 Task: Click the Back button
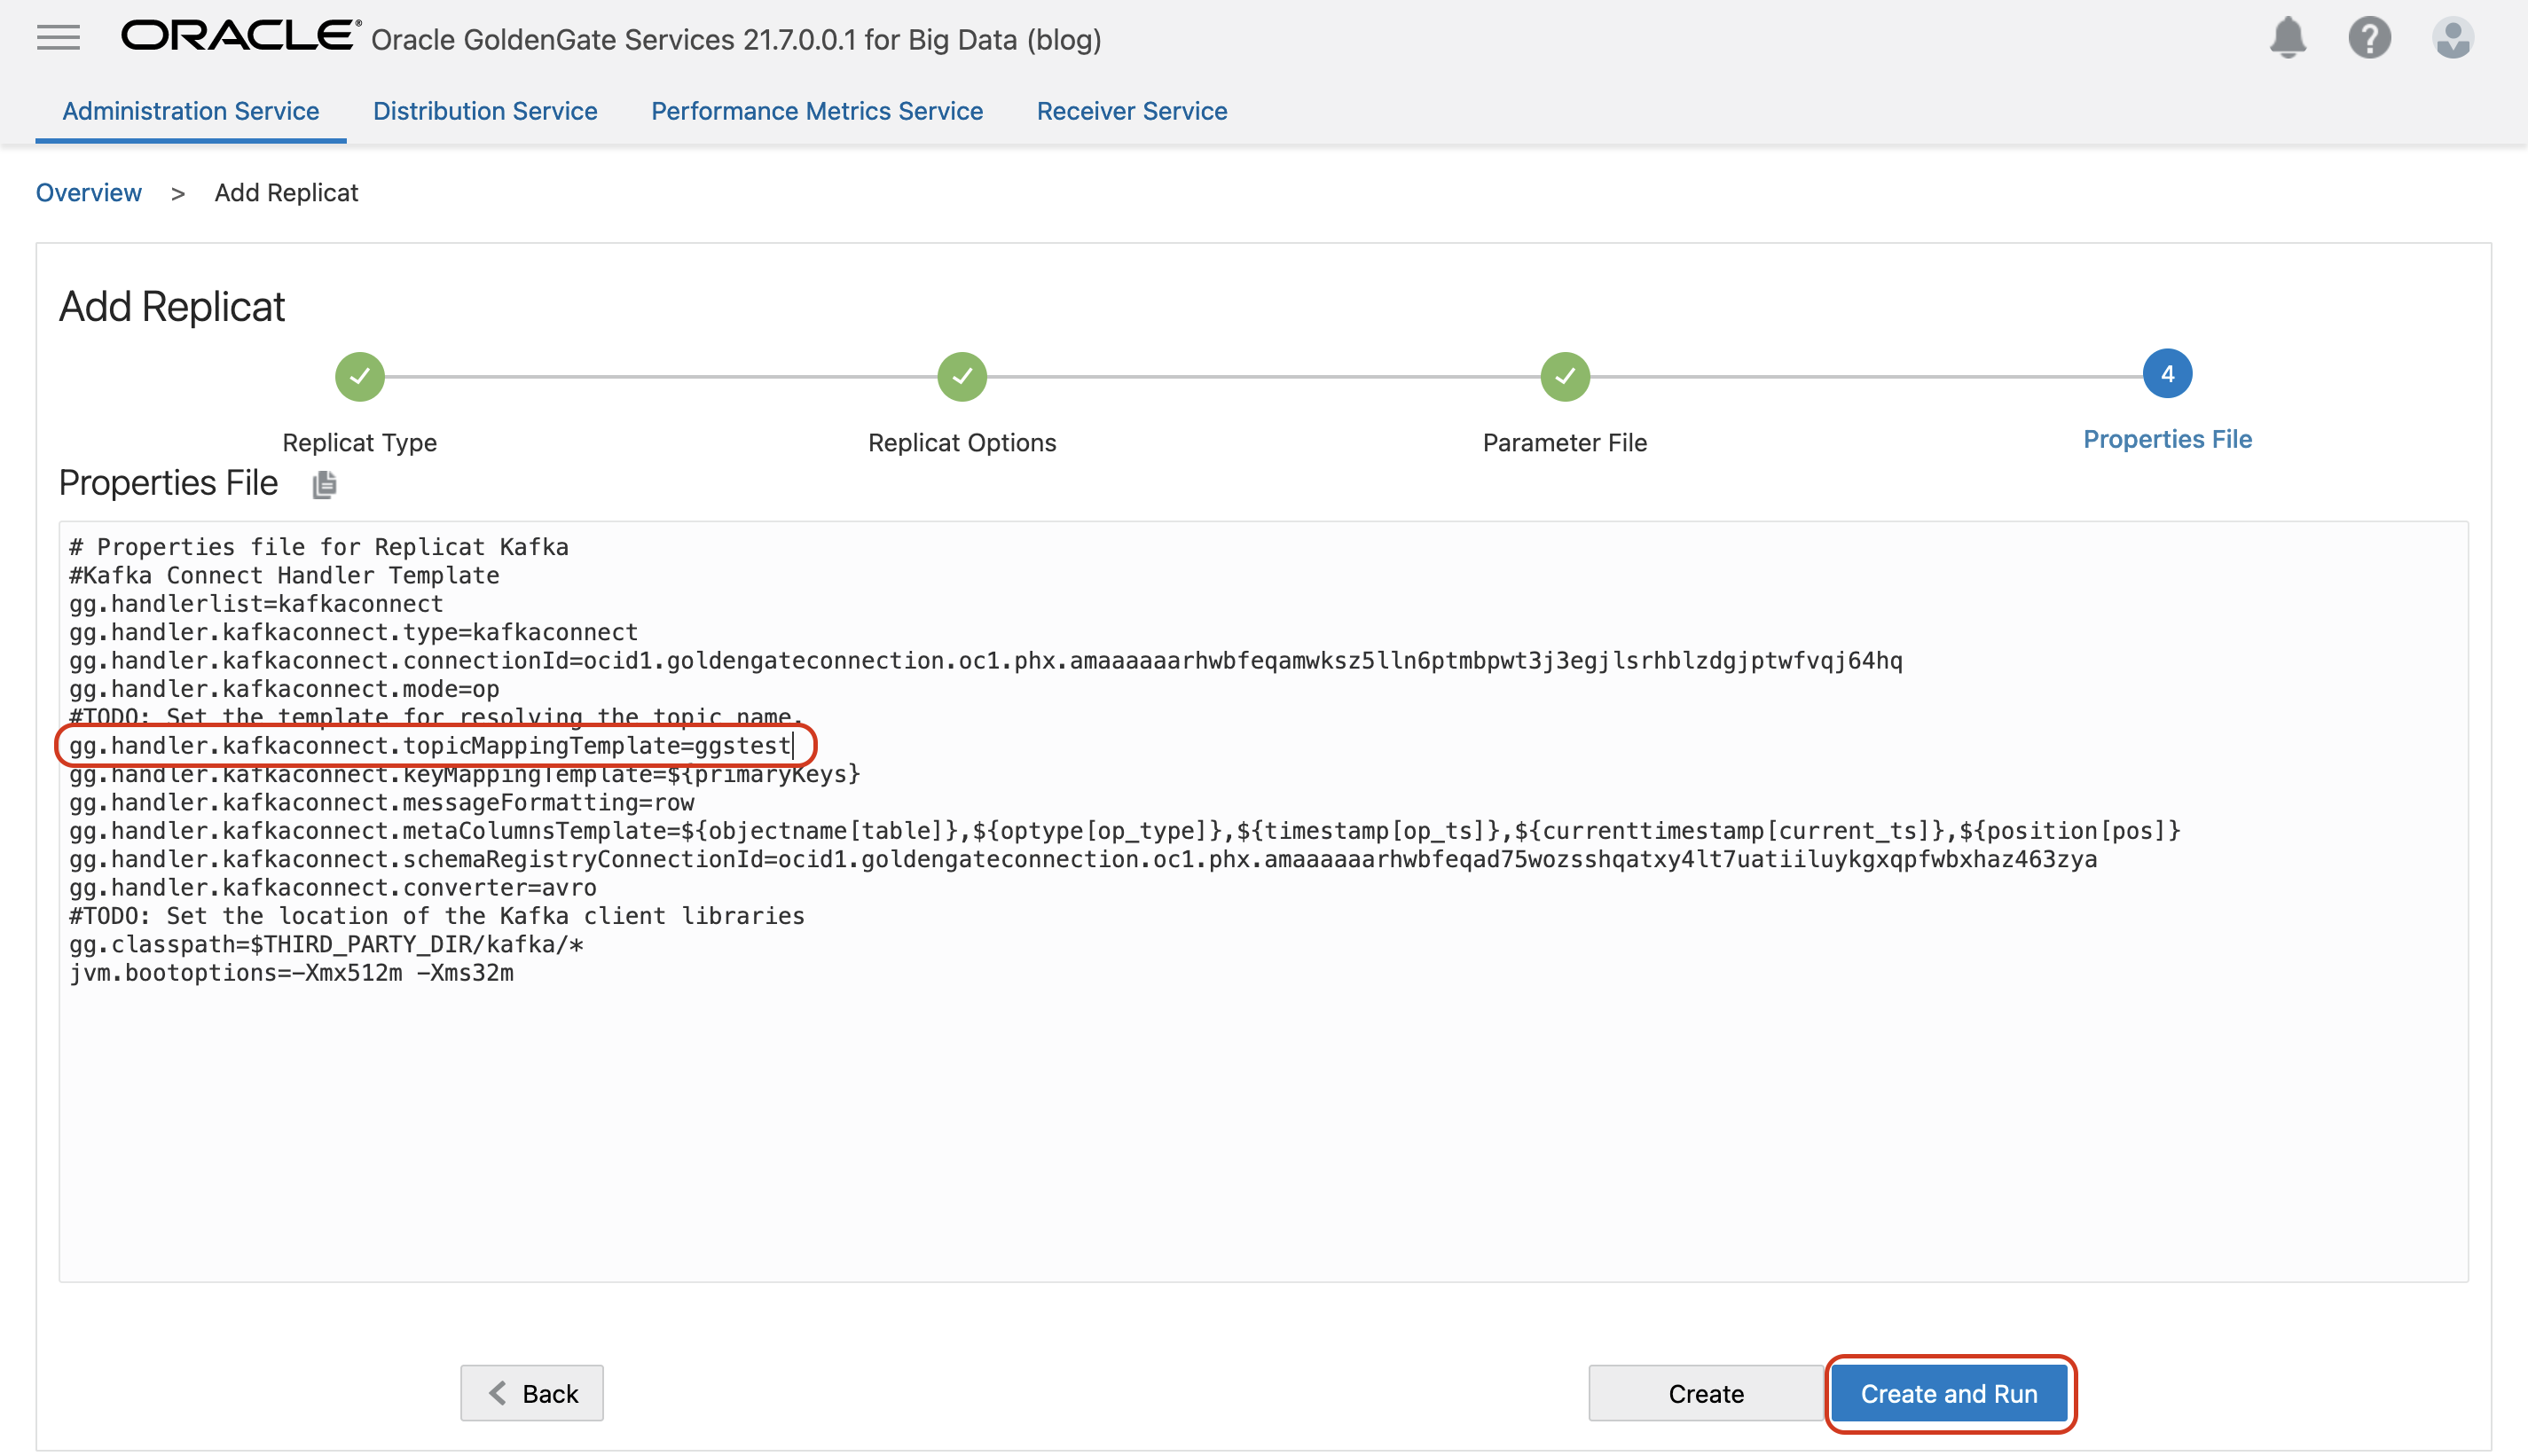(x=532, y=1392)
